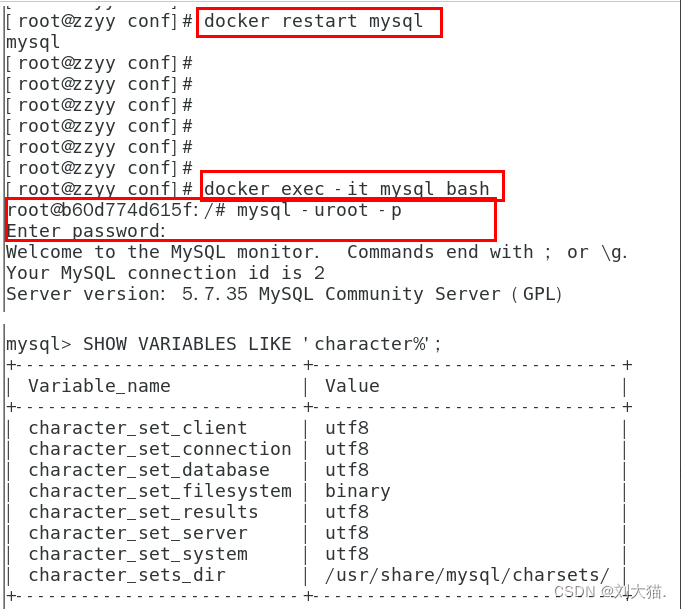Click the character_set_filesystem variable name
This screenshot has height=609, width=681.
[x=160, y=491]
